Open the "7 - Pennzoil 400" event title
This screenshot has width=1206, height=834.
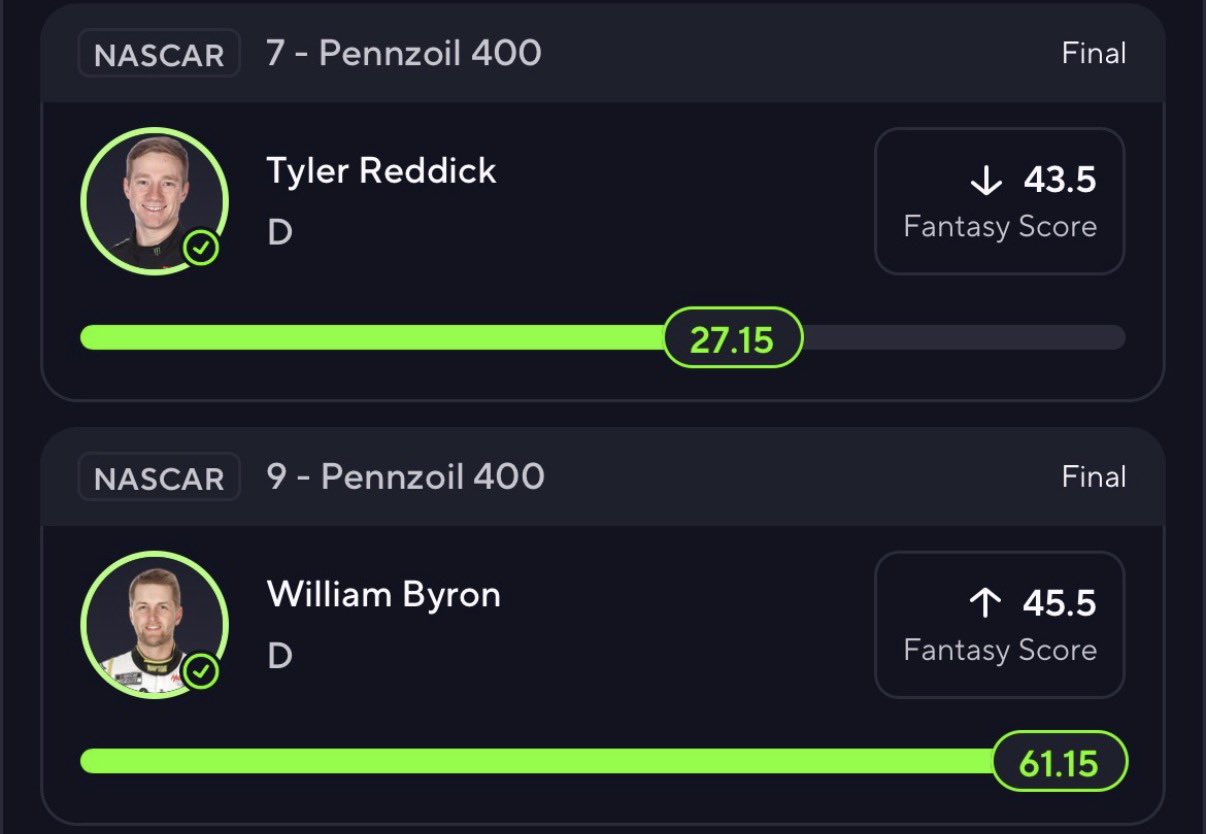(404, 53)
